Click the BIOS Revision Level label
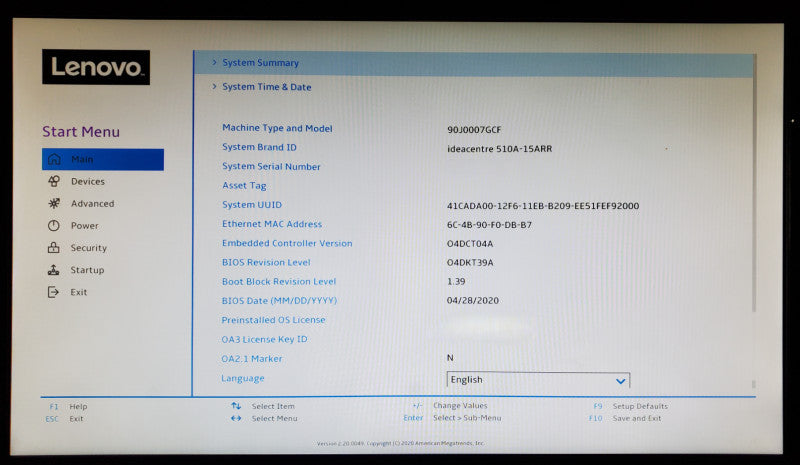Screen dimensions: 800x465 pos(266,262)
